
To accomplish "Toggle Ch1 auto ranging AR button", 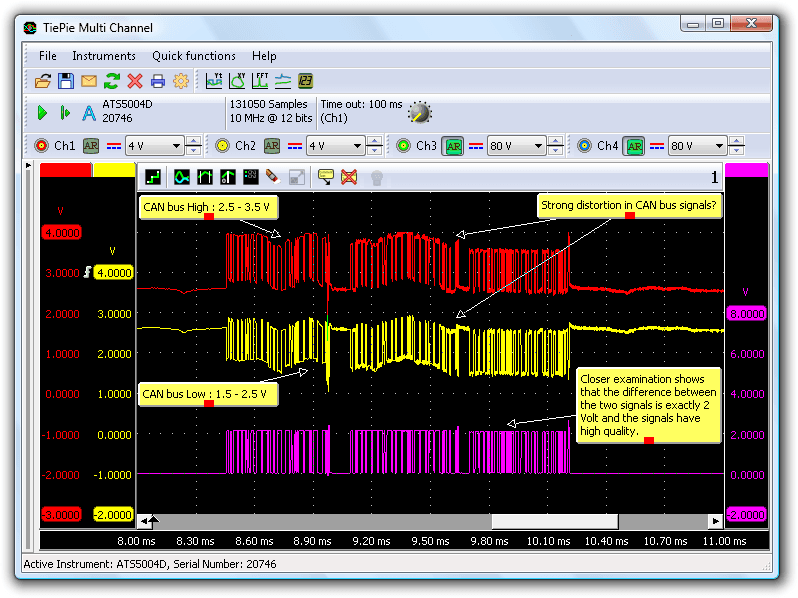I will tap(91, 146).
